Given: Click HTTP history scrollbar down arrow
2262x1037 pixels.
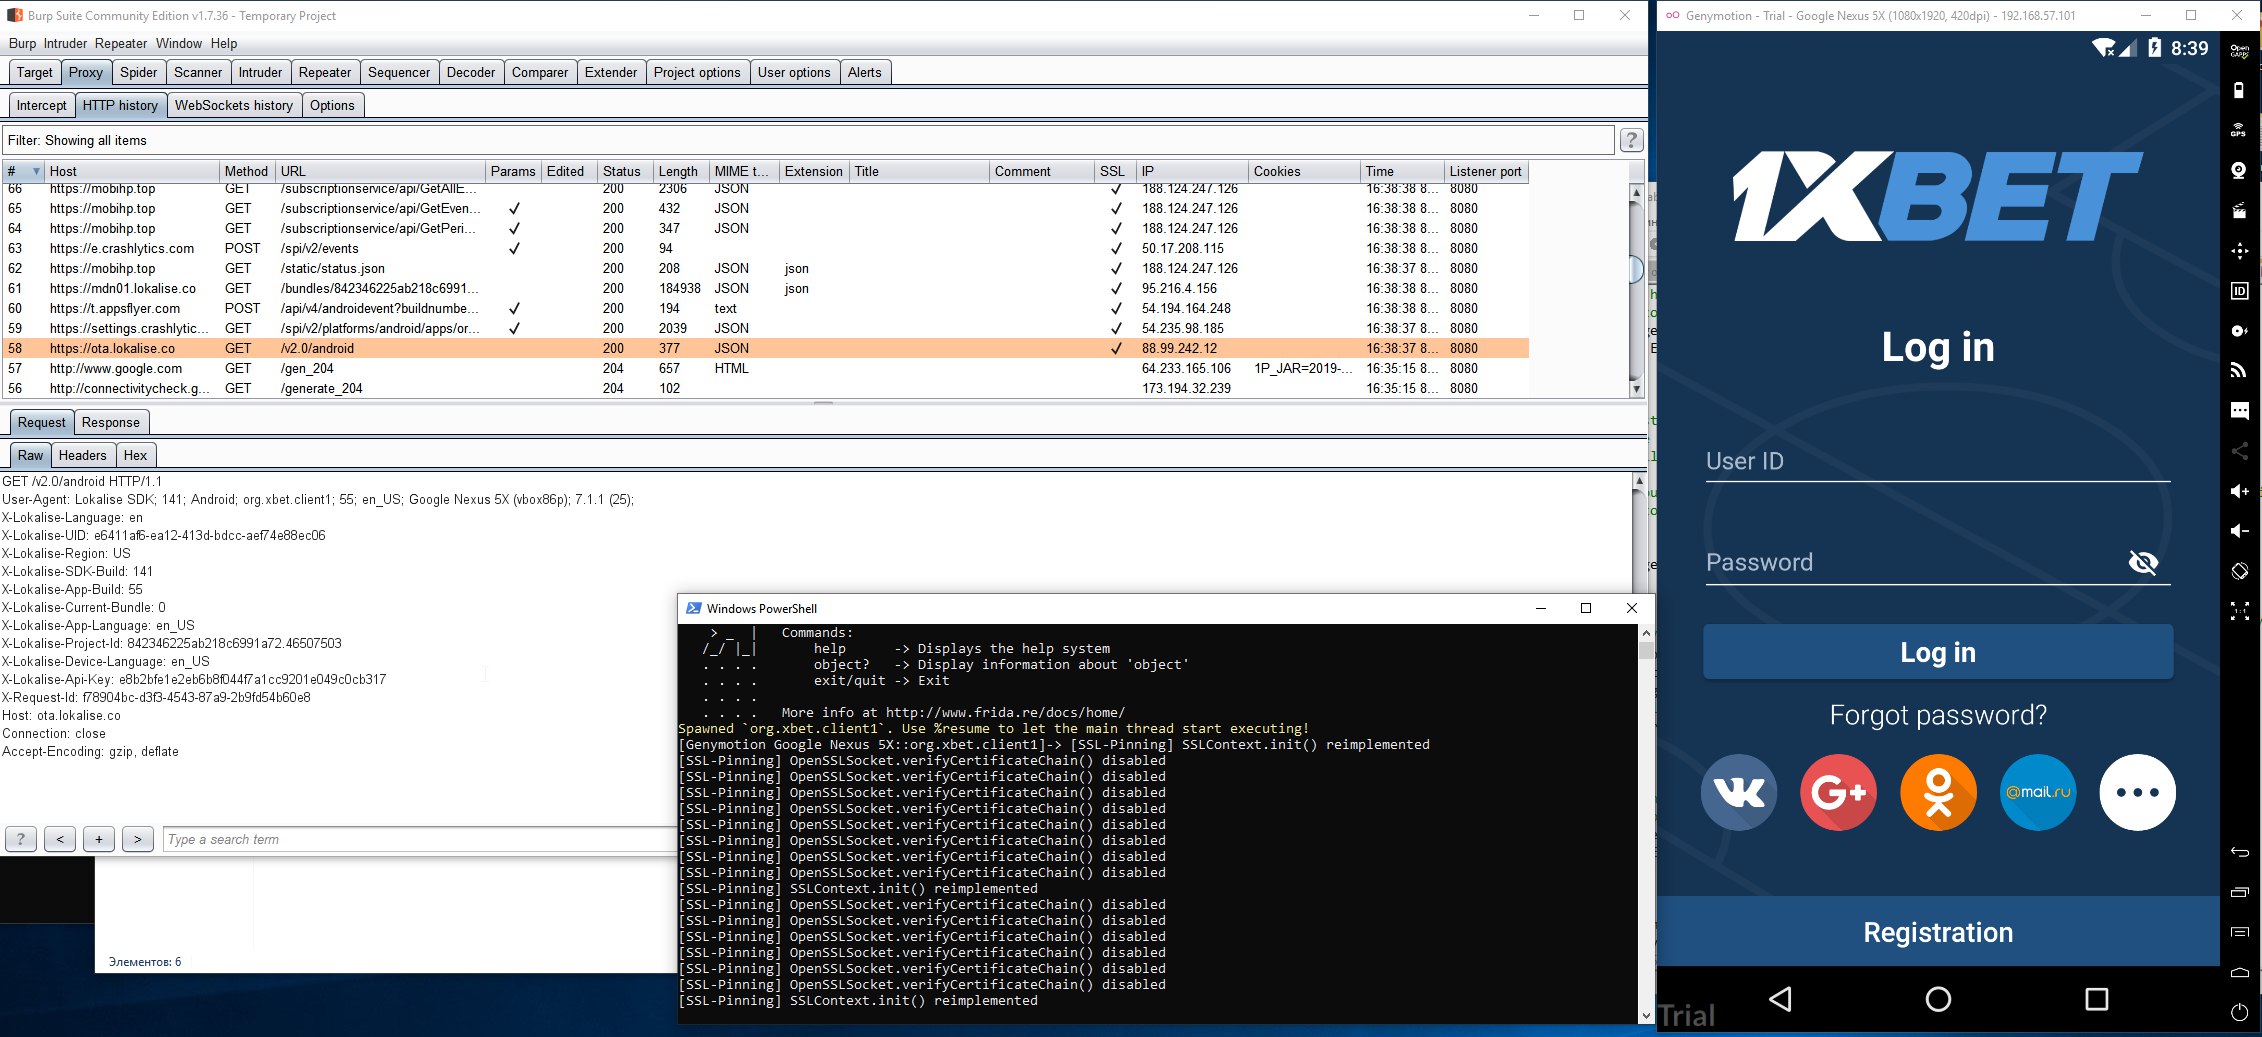Looking at the screenshot, I should tap(1636, 389).
